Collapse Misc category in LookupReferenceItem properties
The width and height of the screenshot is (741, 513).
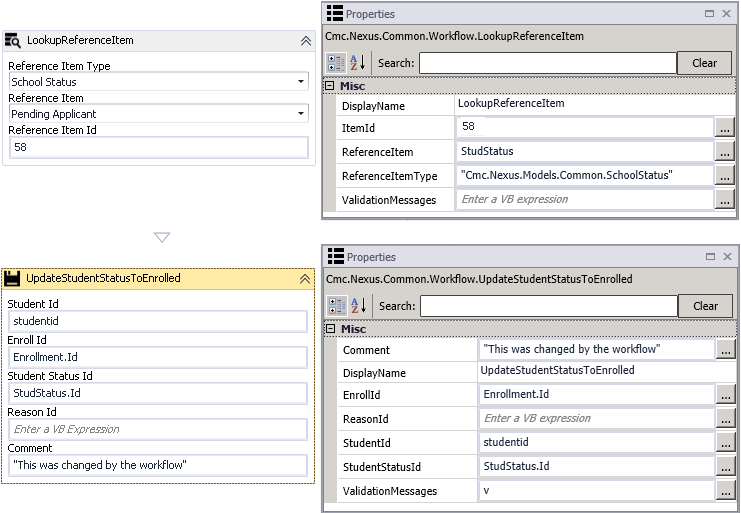coord(330,86)
